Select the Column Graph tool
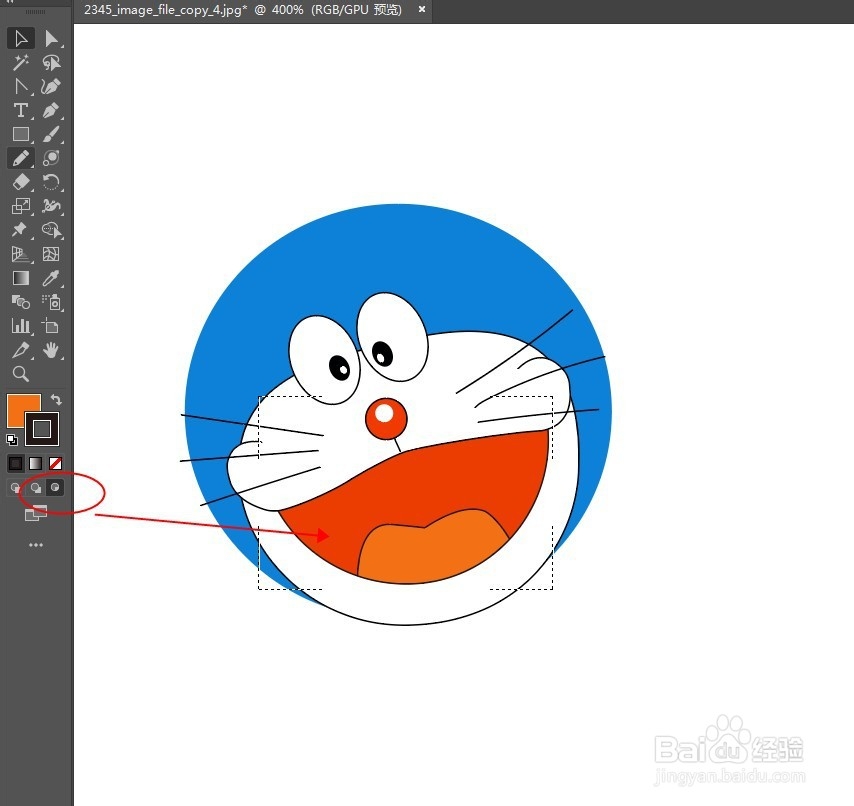854x806 pixels. point(21,326)
